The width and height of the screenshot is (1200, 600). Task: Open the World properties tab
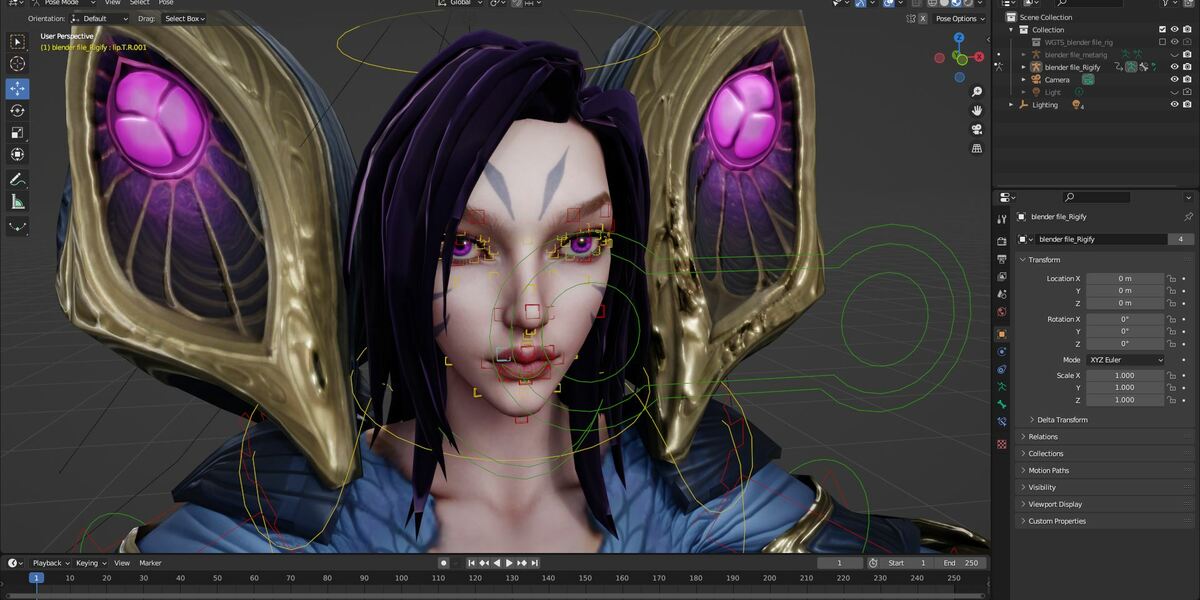coord(1002,313)
